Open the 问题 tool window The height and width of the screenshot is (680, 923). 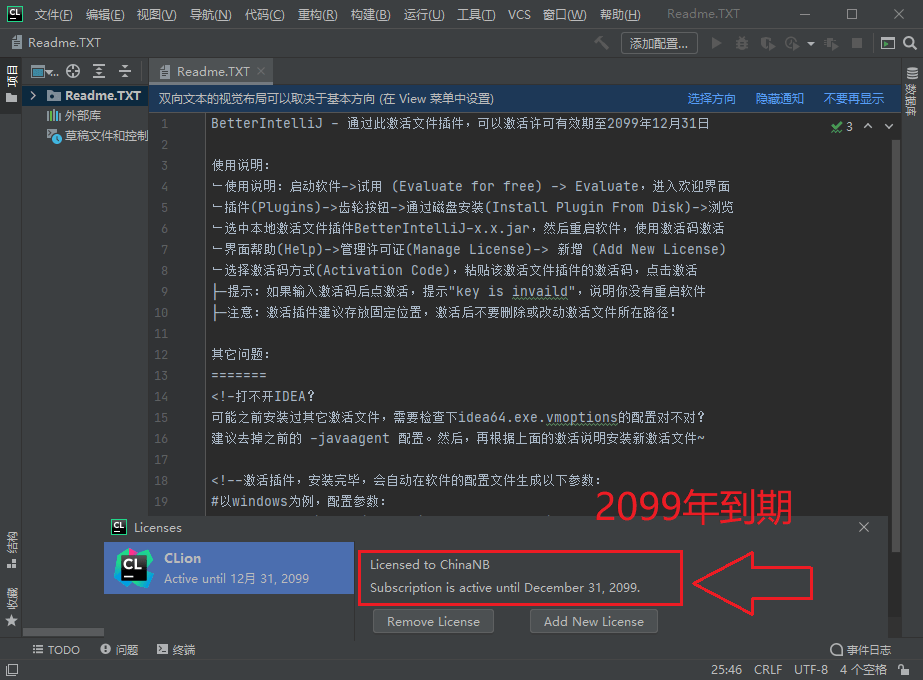tap(119, 650)
